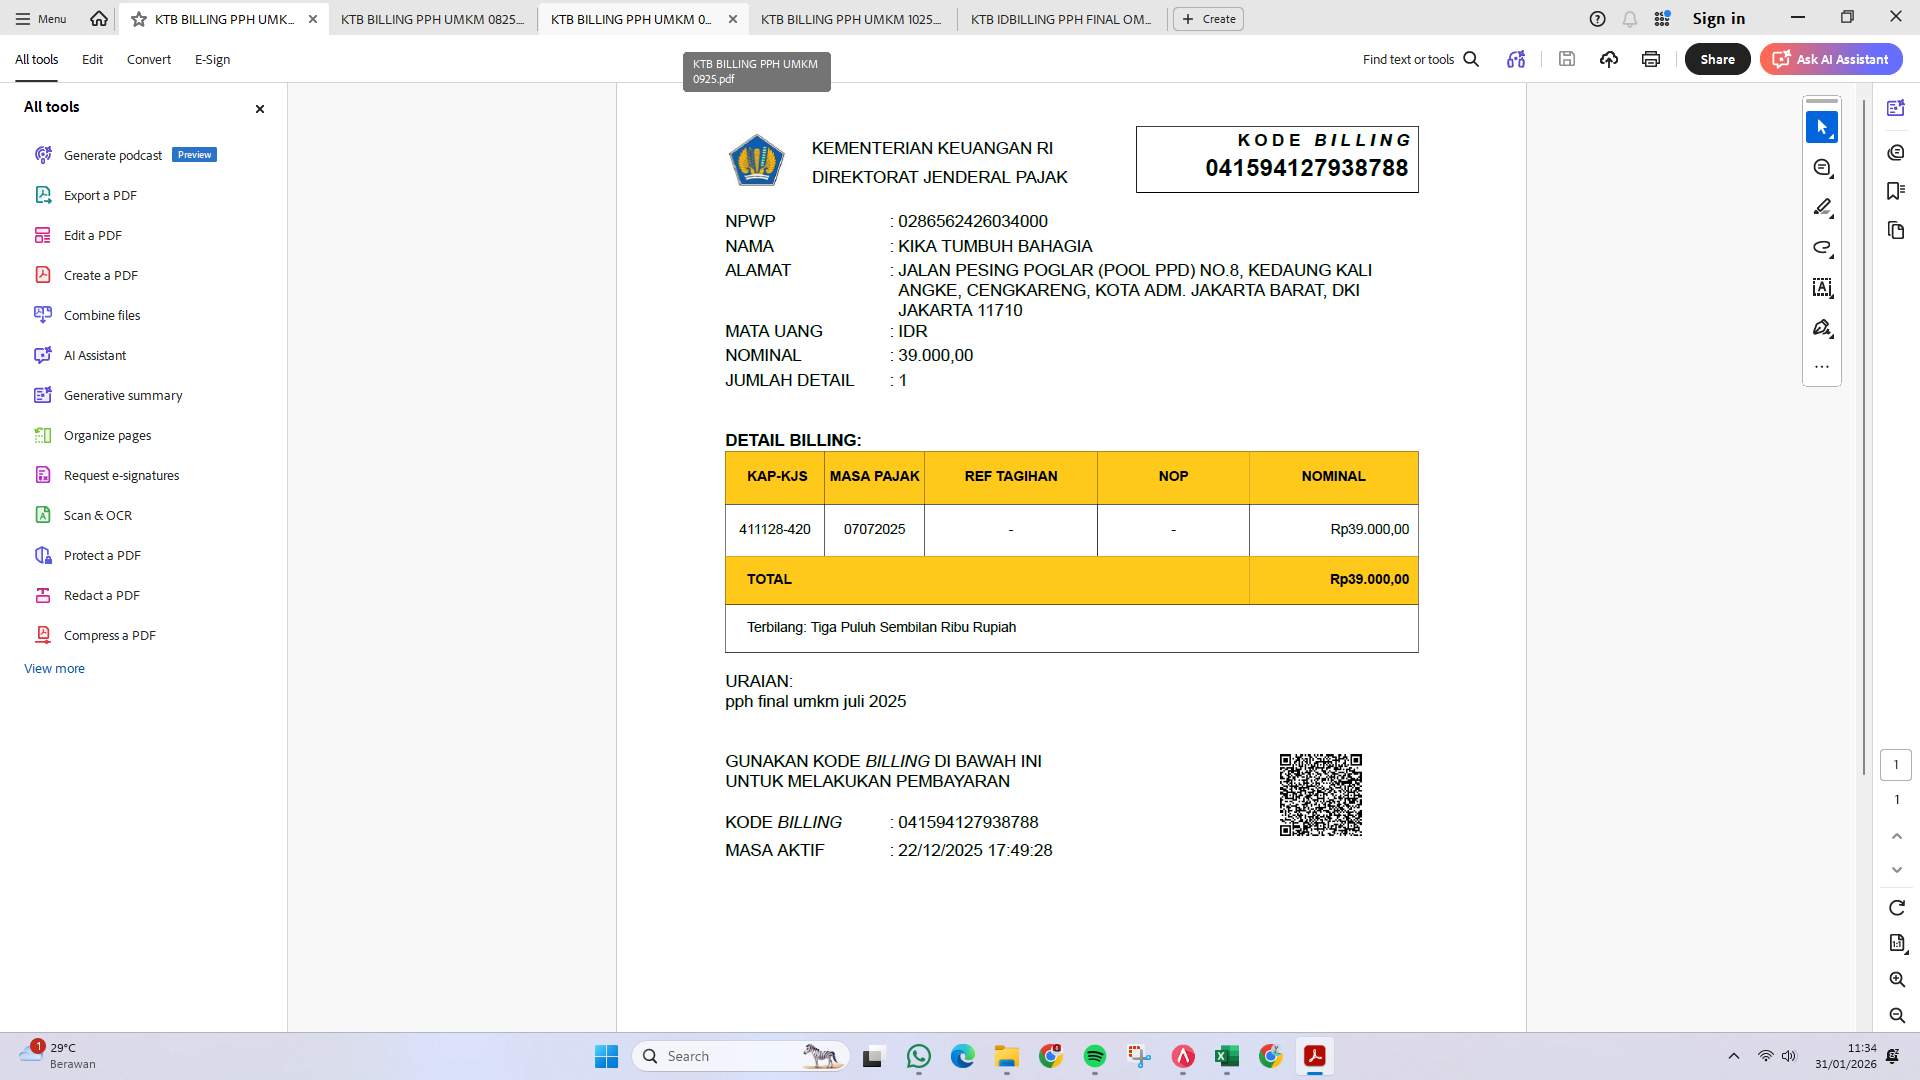The image size is (1920, 1080).
Task: Click the Ask AI Assistant button
Action: click(x=1830, y=59)
